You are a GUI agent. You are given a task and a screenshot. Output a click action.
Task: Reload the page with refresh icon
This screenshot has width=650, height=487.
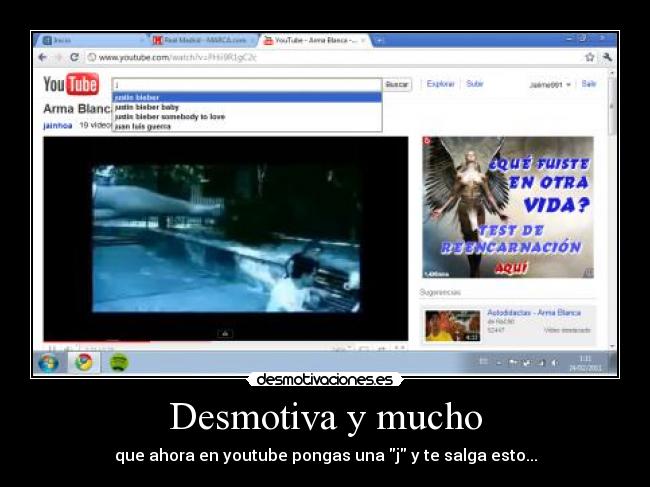tap(74, 57)
